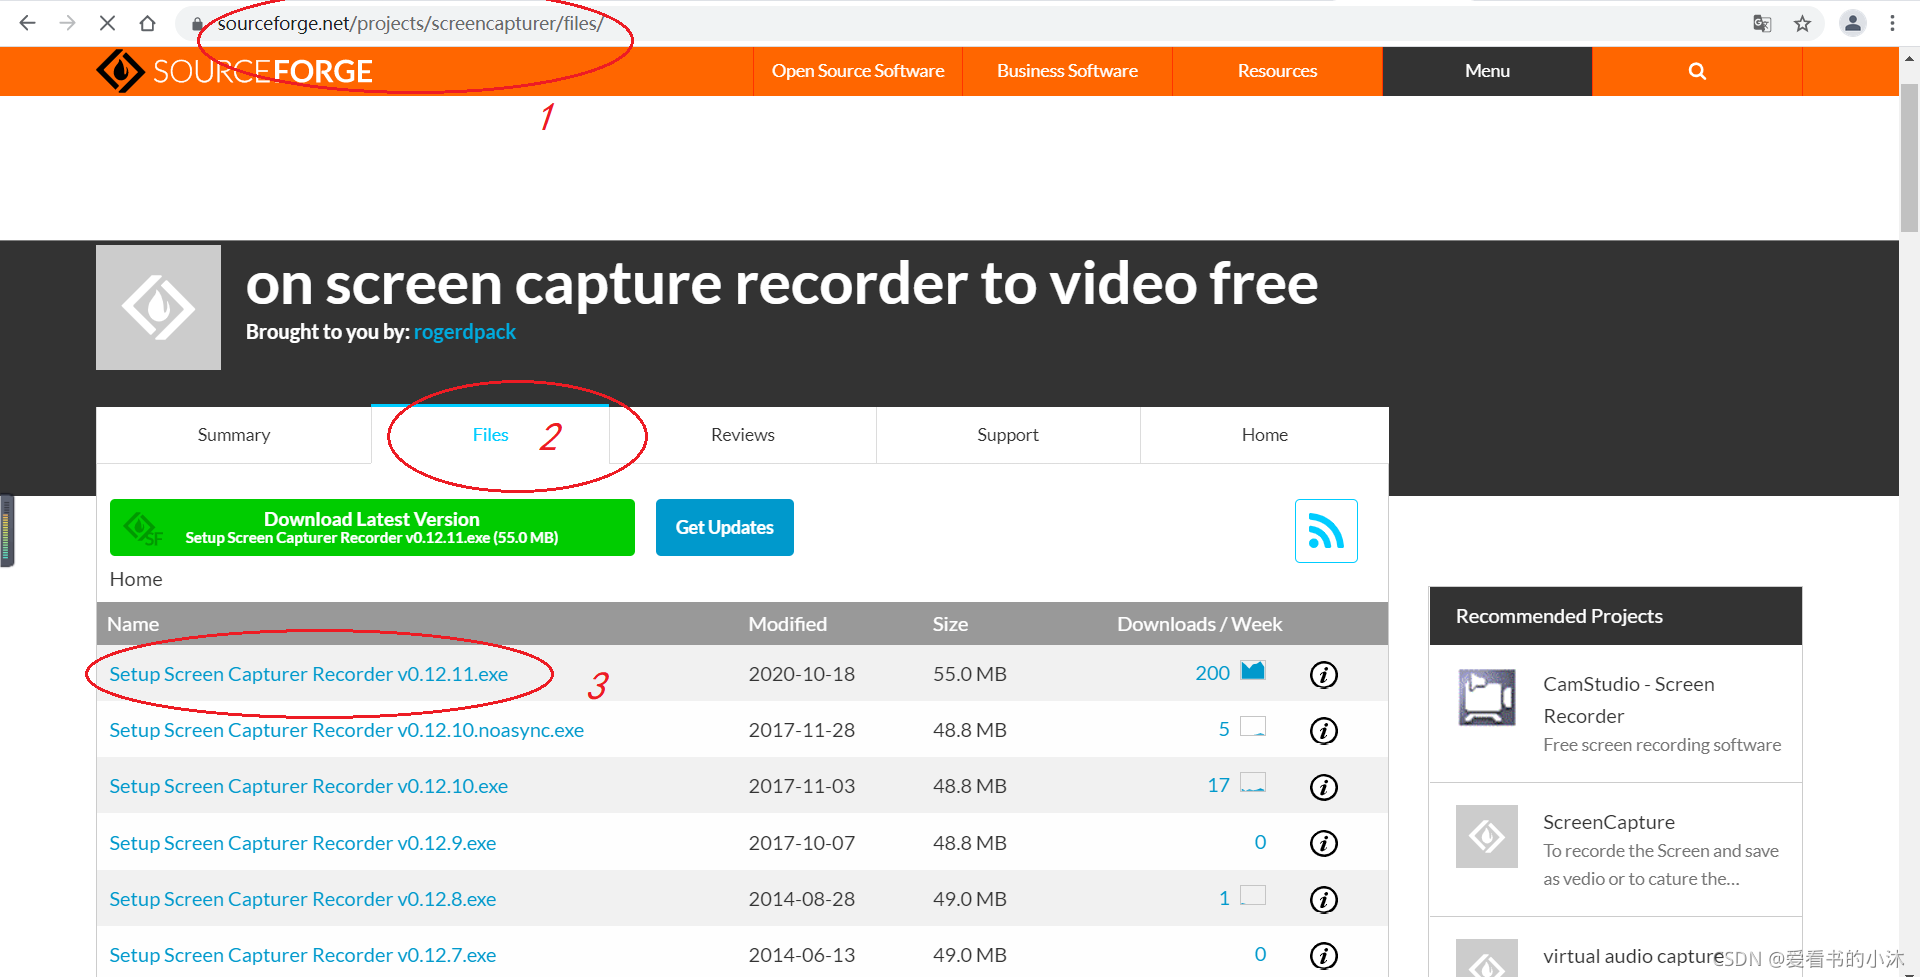
Task: Open CamStudio - Screen Recorder project
Action: (x=1628, y=700)
